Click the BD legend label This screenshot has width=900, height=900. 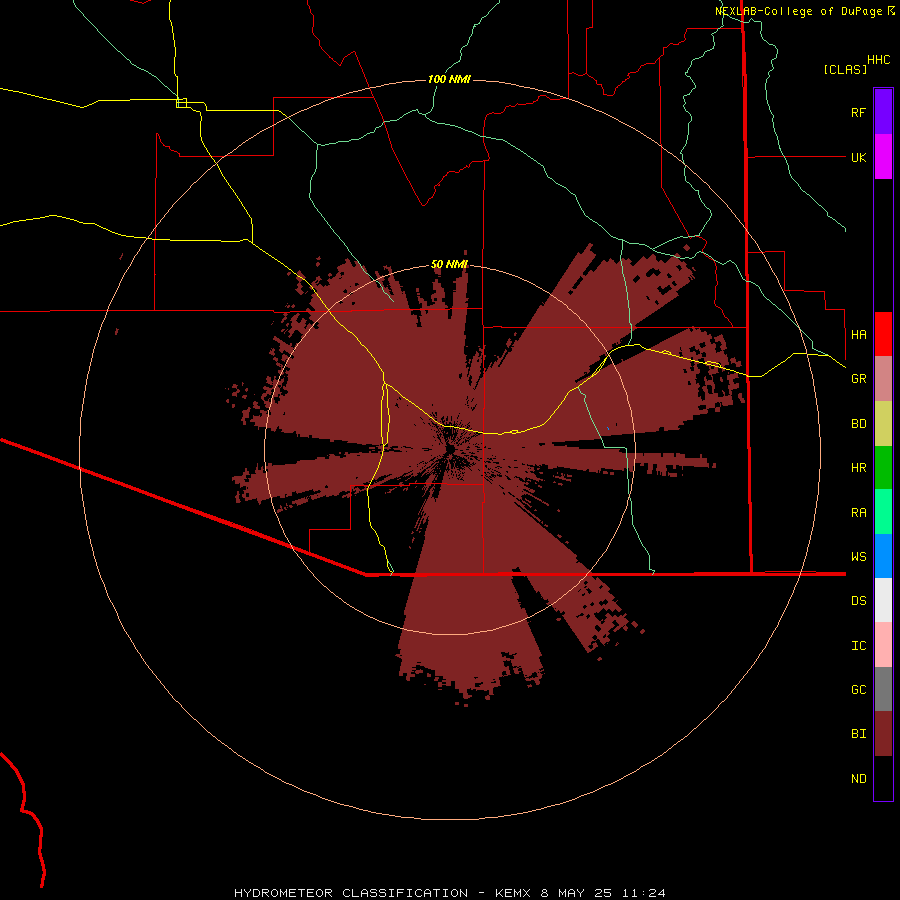pos(858,424)
